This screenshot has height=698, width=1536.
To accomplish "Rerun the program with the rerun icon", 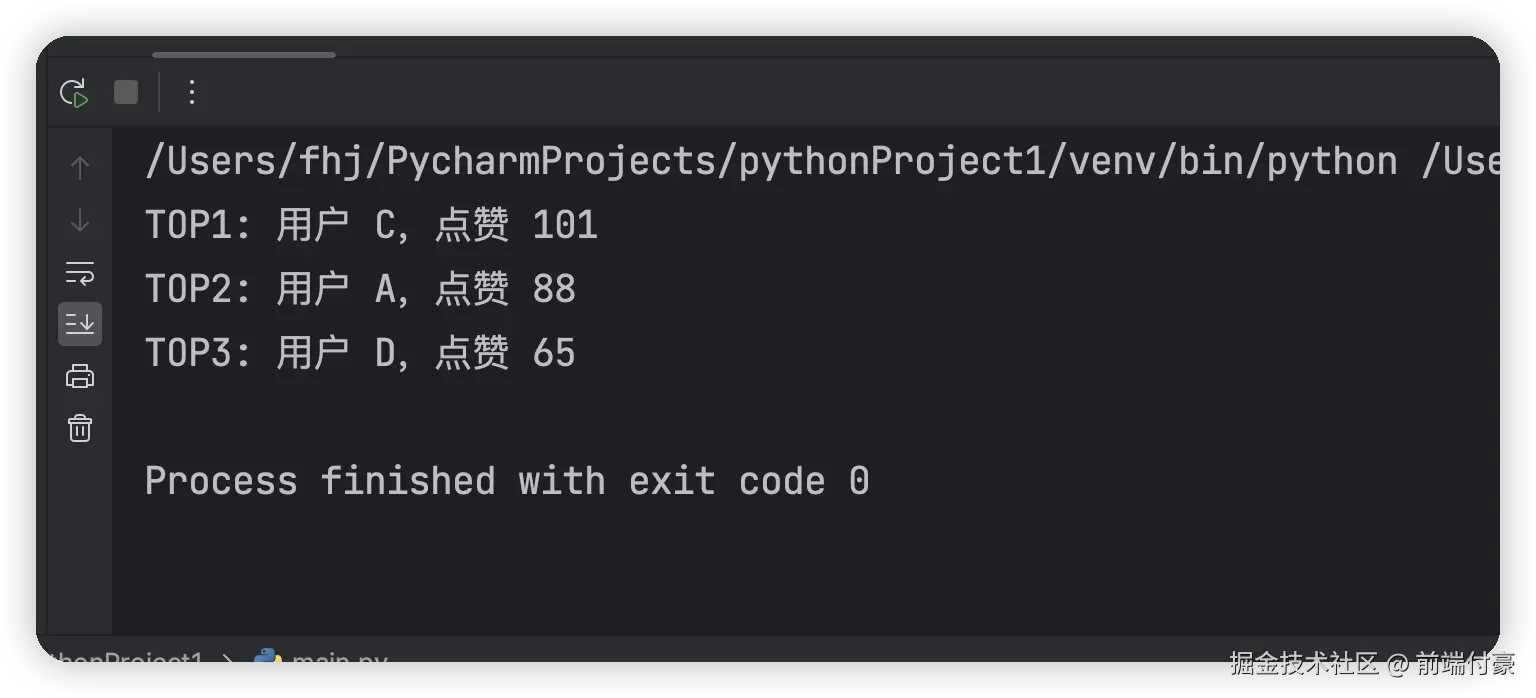I will pyautogui.click(x=74, y=93).
